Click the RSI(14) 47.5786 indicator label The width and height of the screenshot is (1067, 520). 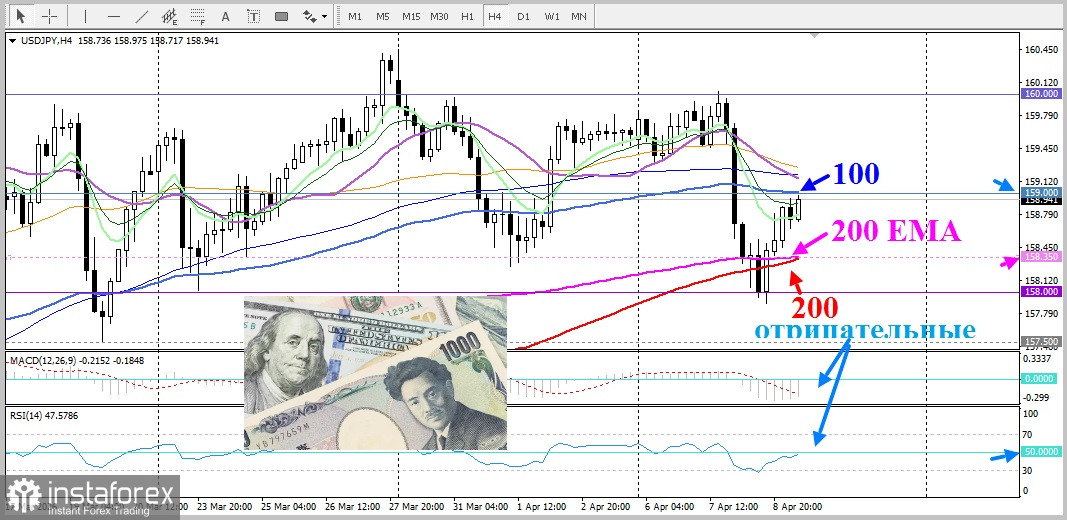[x=44, y=414]
